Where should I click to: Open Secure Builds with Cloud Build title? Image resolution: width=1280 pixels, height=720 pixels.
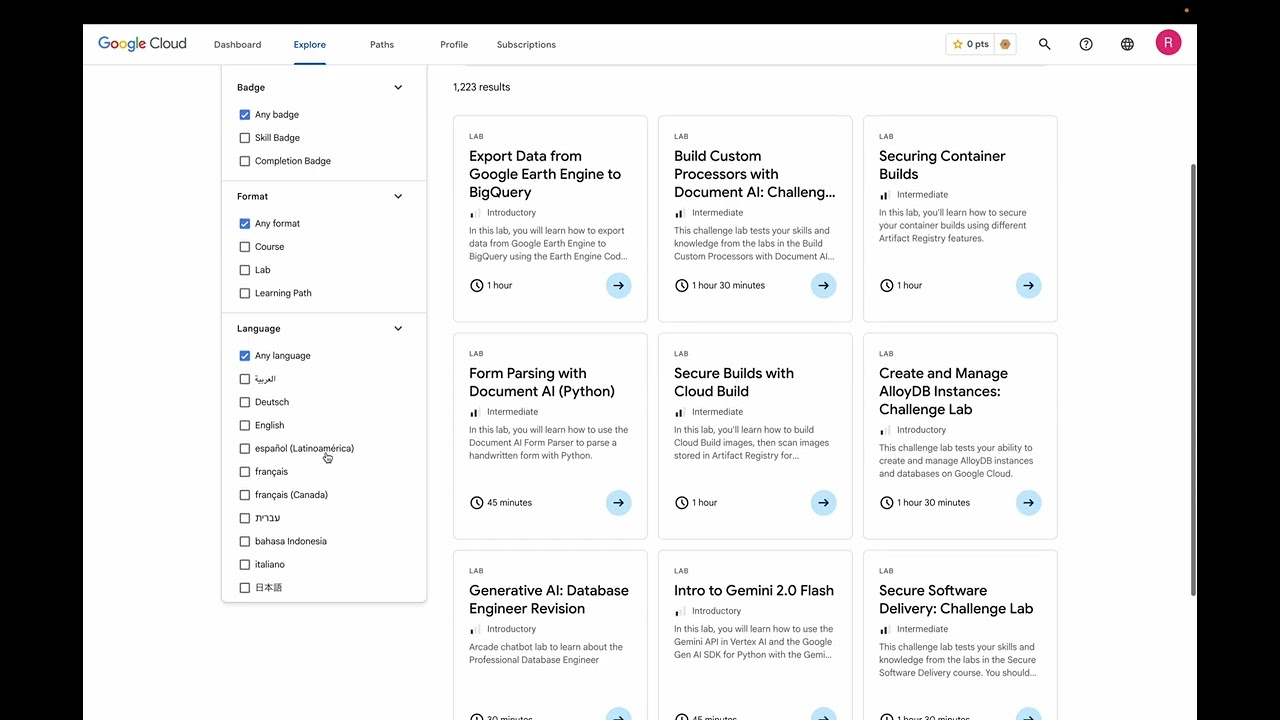[x=734, y=382]
